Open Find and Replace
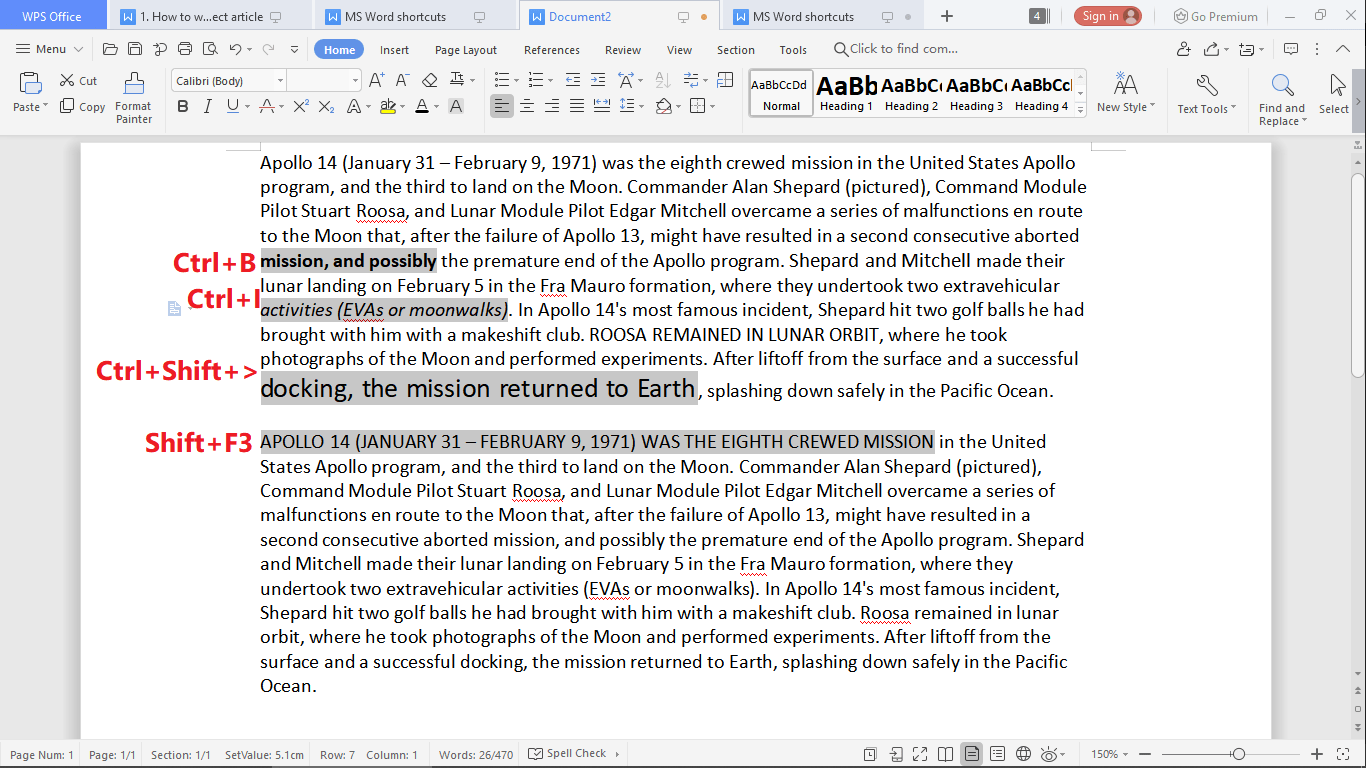1366x768 pixels. click(x=1281, y=95)
